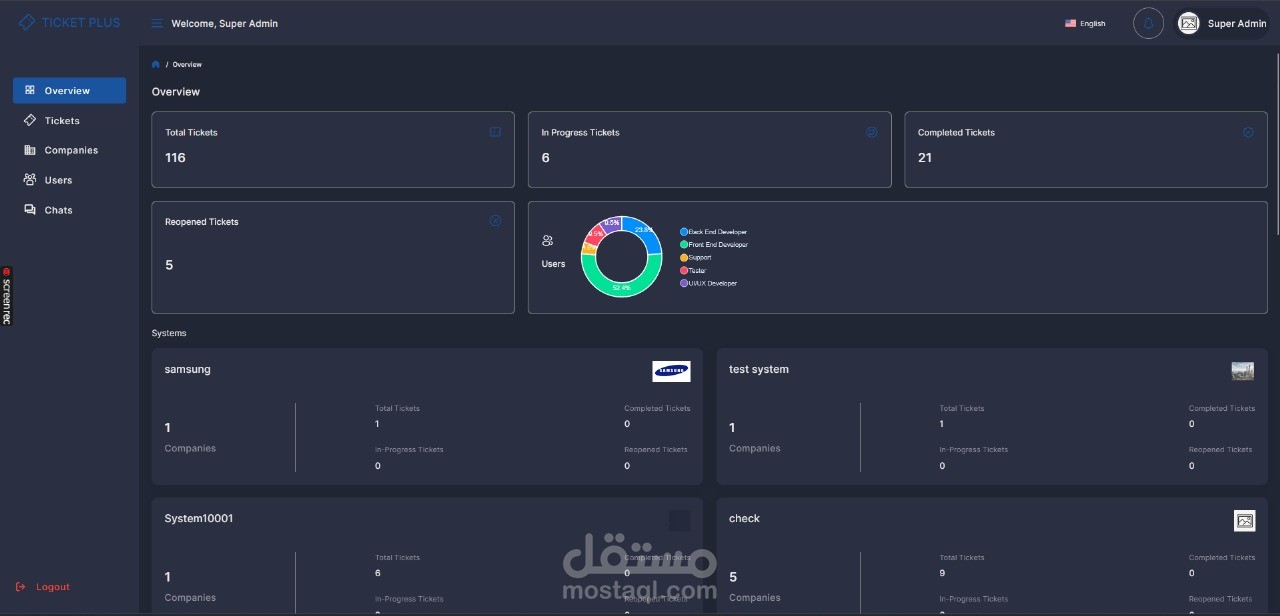Click the Users group icon in sidebar
Screen dimensions: 1280x616
[x=30, y=180]
